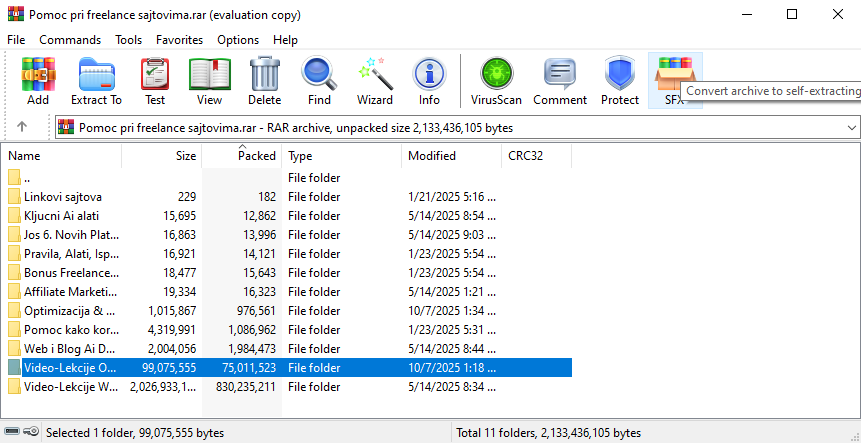Select the Jos 6. Novih Plat... folder

pyautogui.click(x=71, y=234)
